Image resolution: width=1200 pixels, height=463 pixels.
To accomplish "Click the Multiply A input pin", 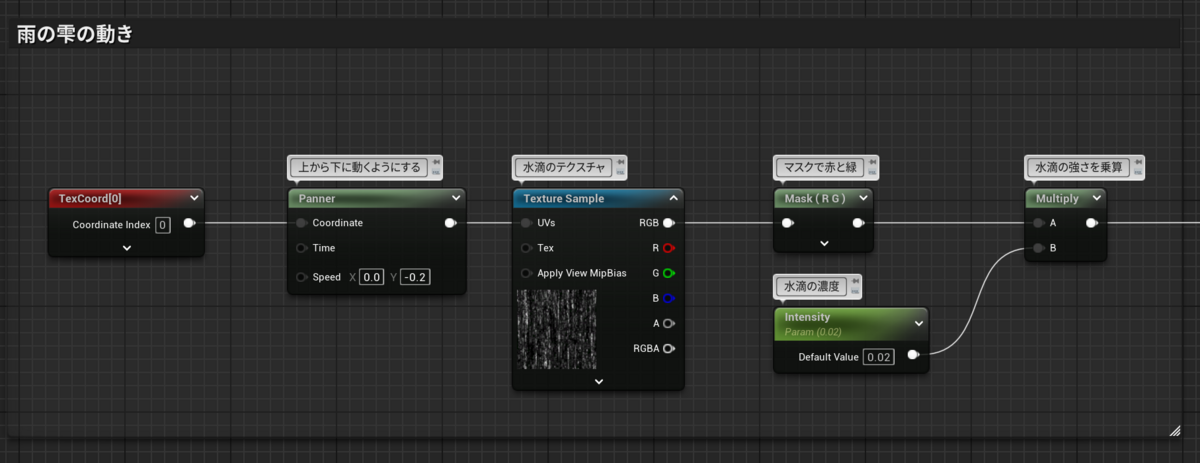I will click(x=1040, y=223).
